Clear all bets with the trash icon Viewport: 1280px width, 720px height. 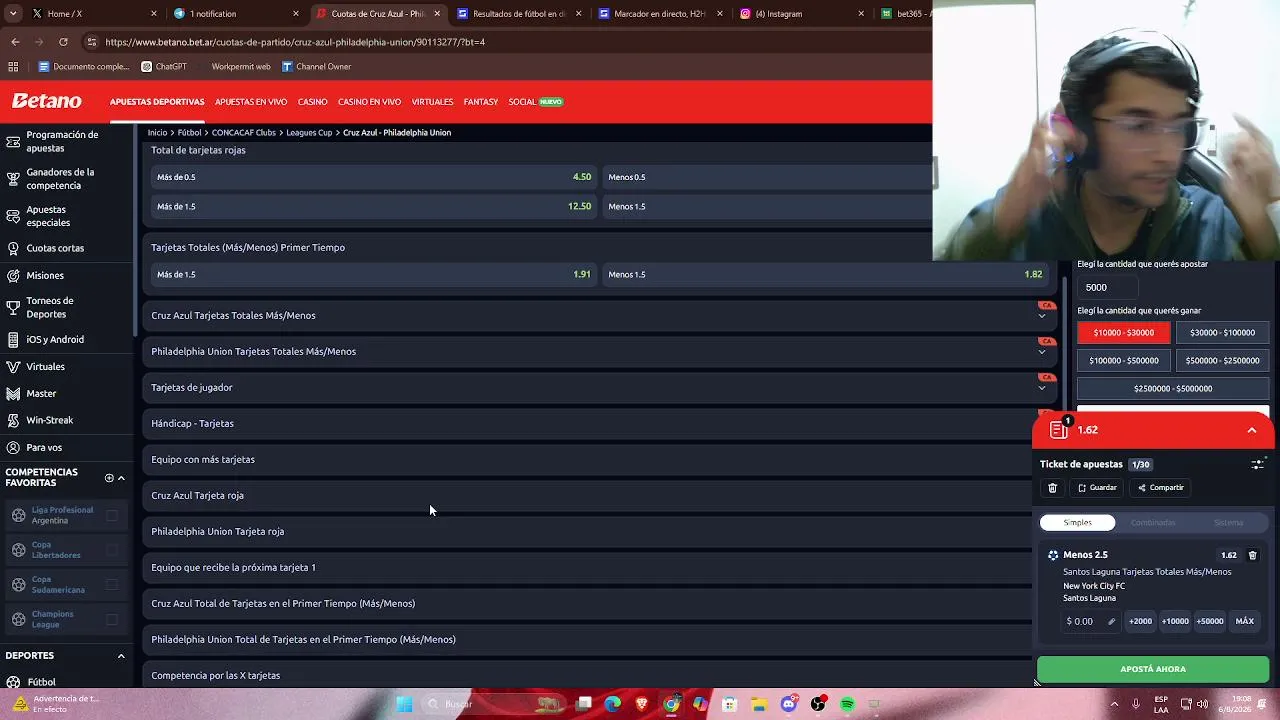point(1052,488)
